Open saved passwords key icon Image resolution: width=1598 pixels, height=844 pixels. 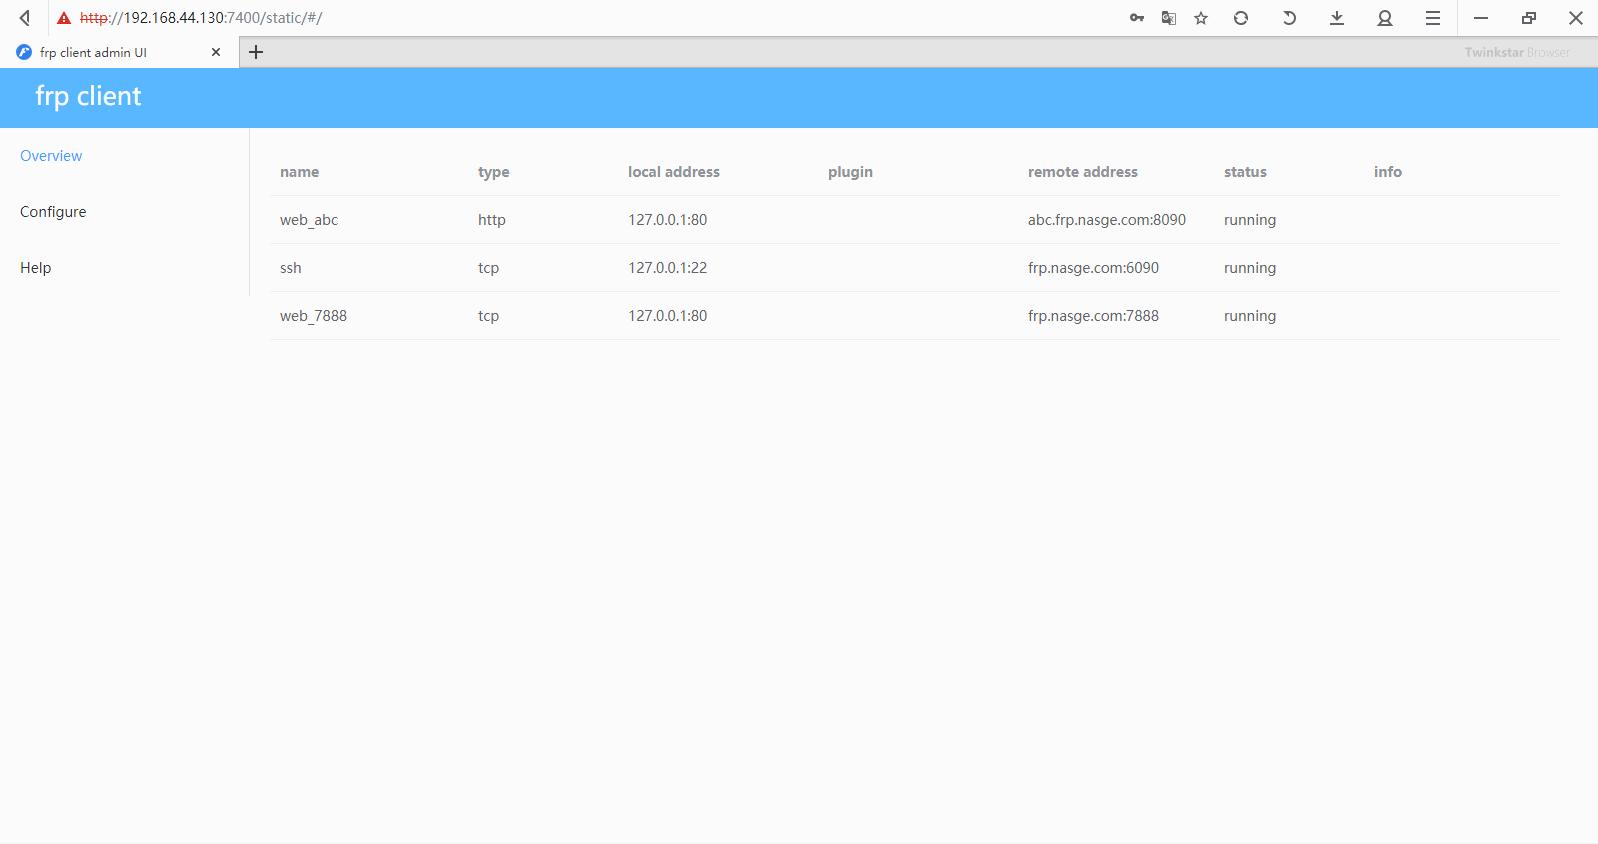(x=1137, y=18)
